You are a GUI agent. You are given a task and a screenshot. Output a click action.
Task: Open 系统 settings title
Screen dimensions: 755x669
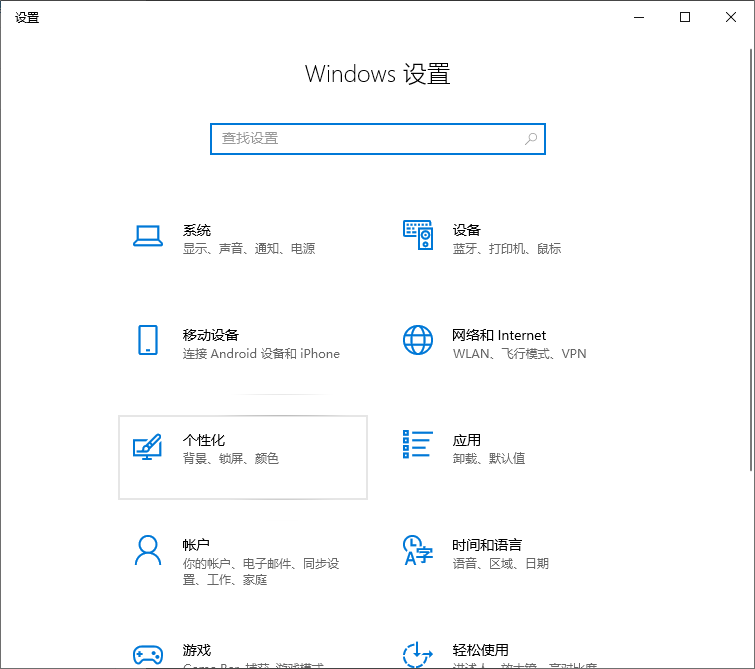coord(196,230)
